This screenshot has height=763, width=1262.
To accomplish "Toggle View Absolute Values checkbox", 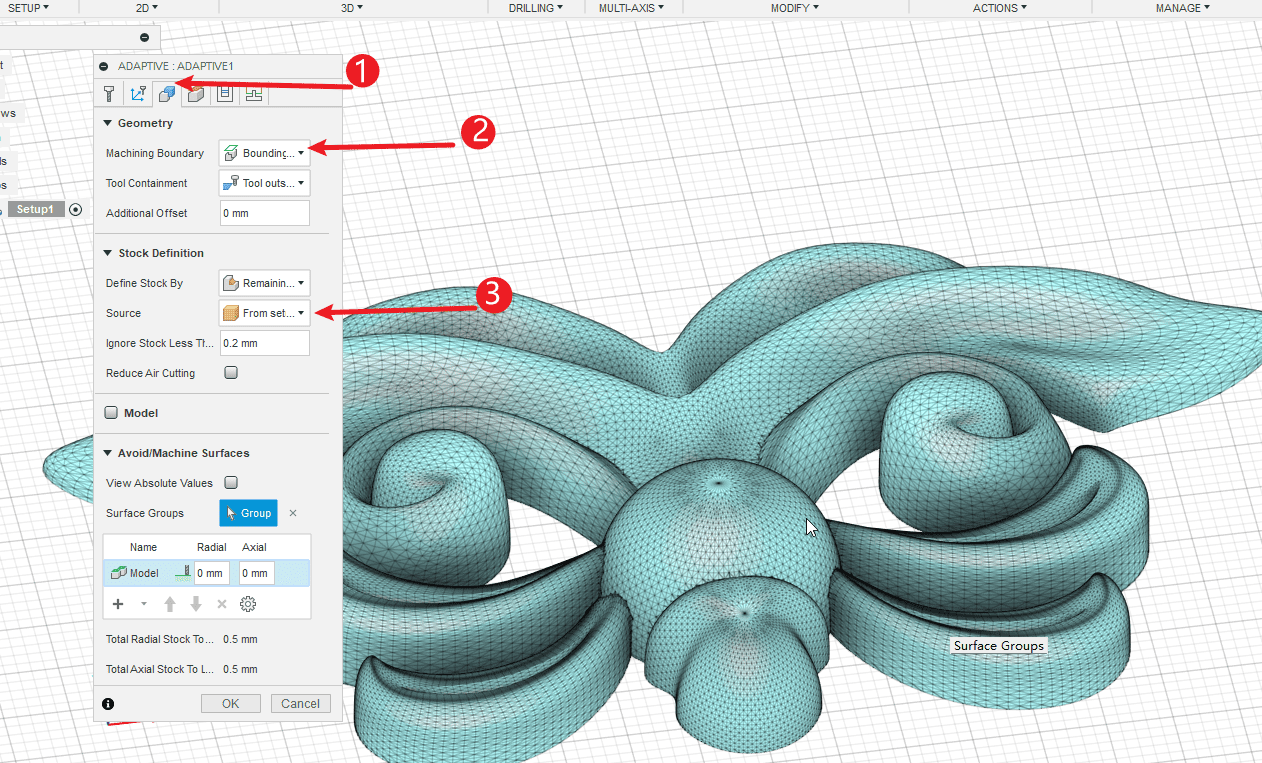I will tap(231, 483).
